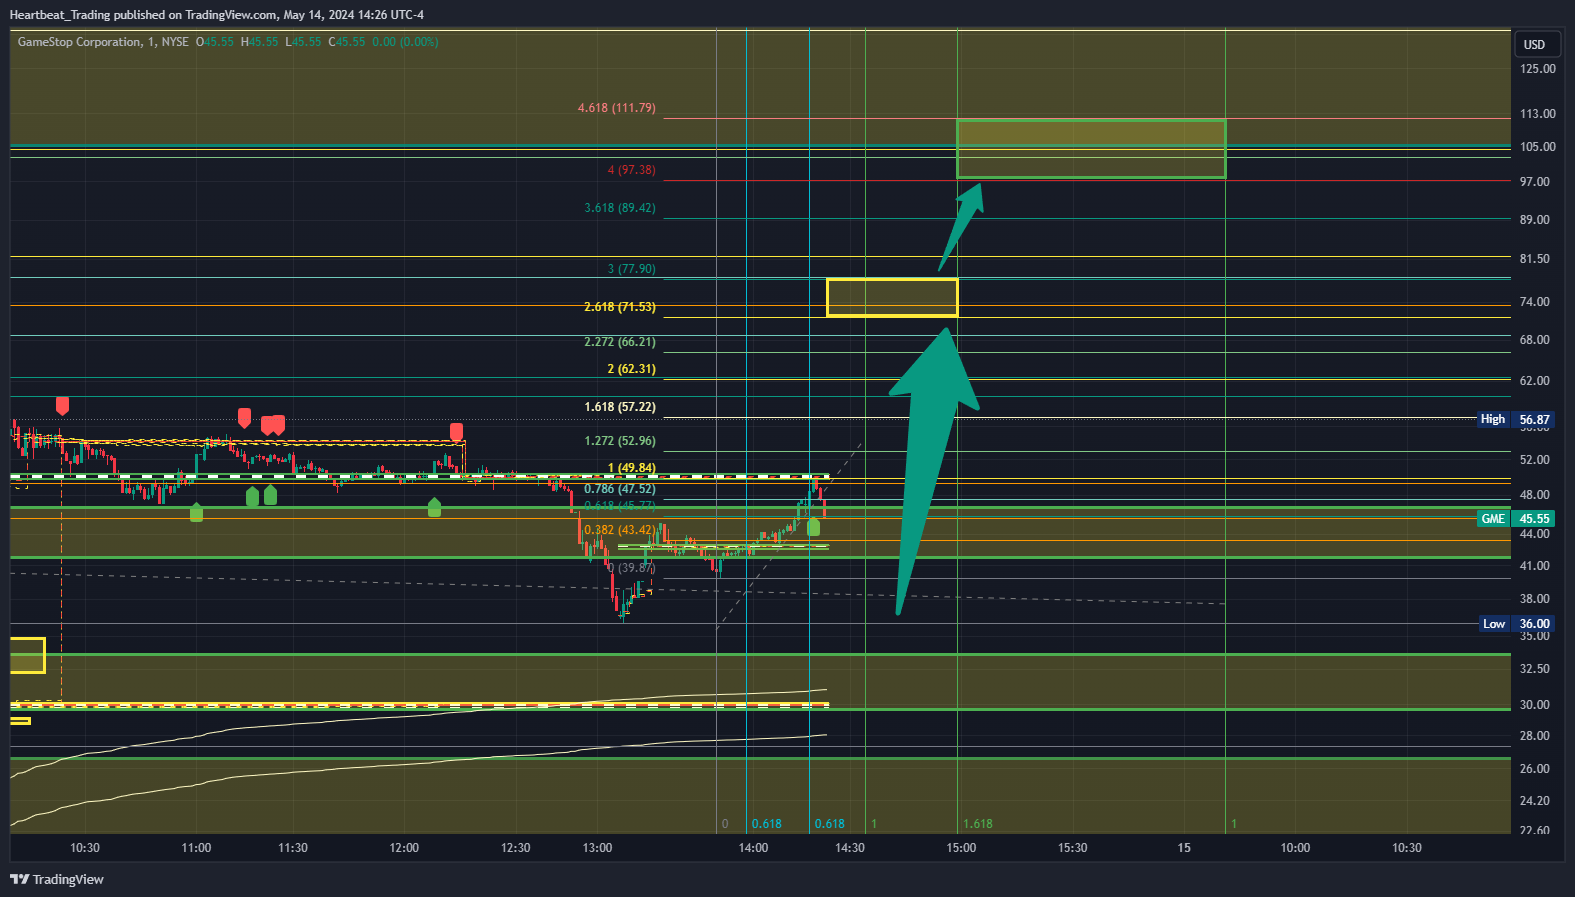Click the leftmost green up signal marker
The height and width of the screenshot is (897, 1575).
pyautogui.click(x=196, y=512)
